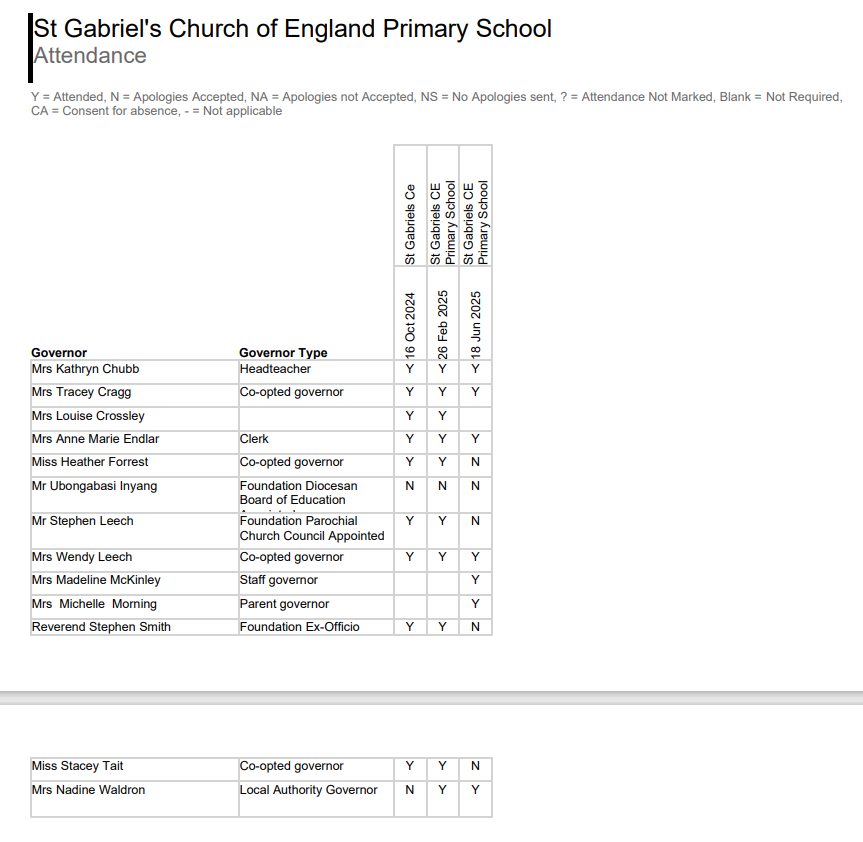Select the Governor Type column header
This screenshot has height=842, width=863.
pyautogui.click(x=283, y=352)
